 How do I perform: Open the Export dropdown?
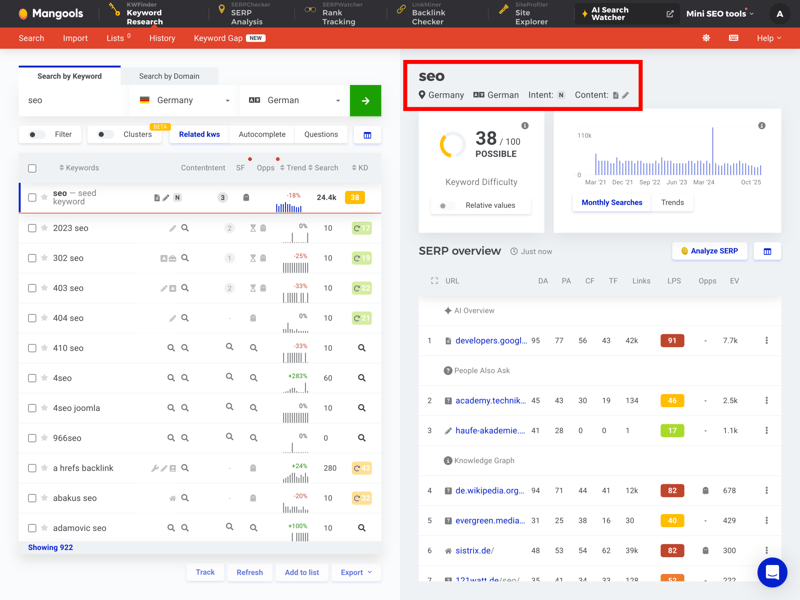pos(355,572)
